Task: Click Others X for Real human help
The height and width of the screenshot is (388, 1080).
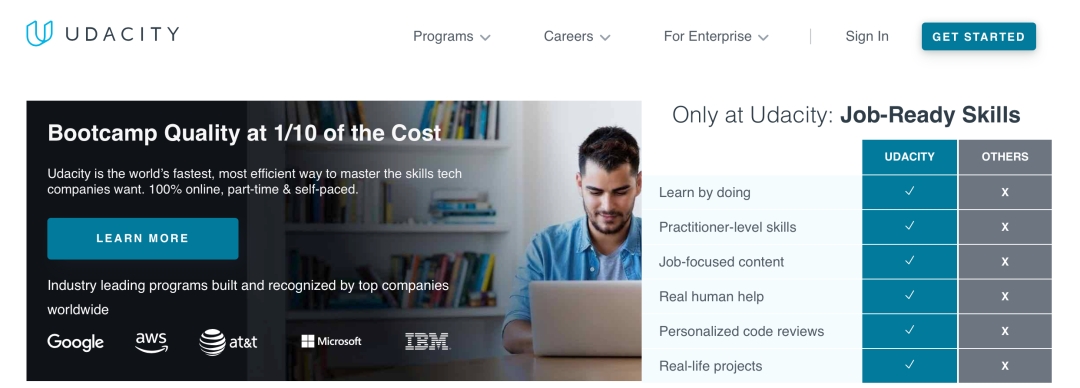Action: click(1005, 296)
